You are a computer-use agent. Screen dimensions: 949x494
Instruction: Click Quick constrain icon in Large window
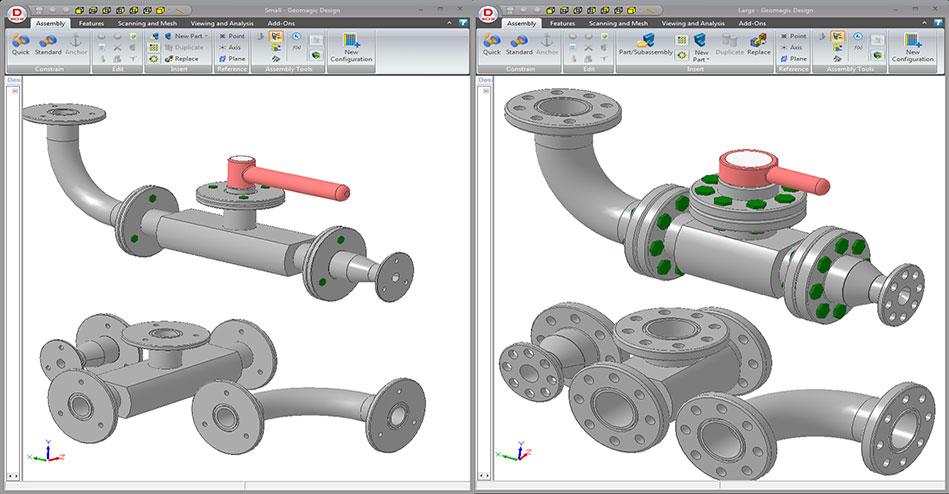click(491, 43)
